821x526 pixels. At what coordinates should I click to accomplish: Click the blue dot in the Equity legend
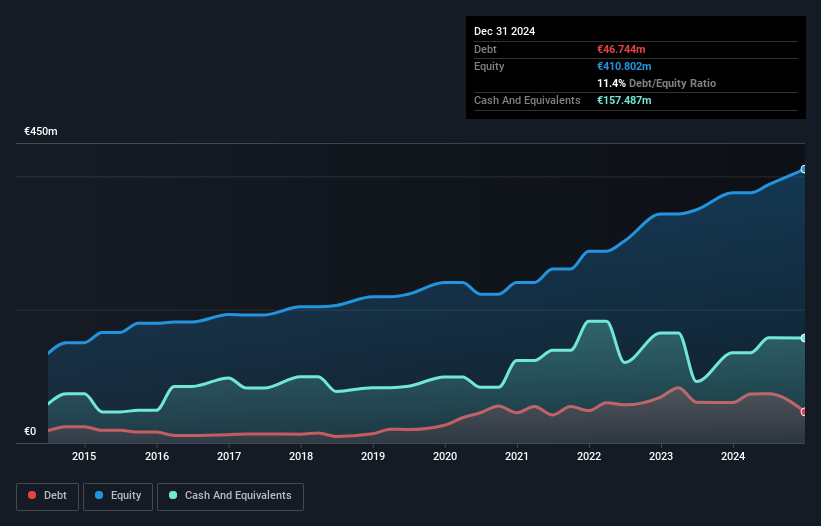pyautogui.click(x=100, y=496)
